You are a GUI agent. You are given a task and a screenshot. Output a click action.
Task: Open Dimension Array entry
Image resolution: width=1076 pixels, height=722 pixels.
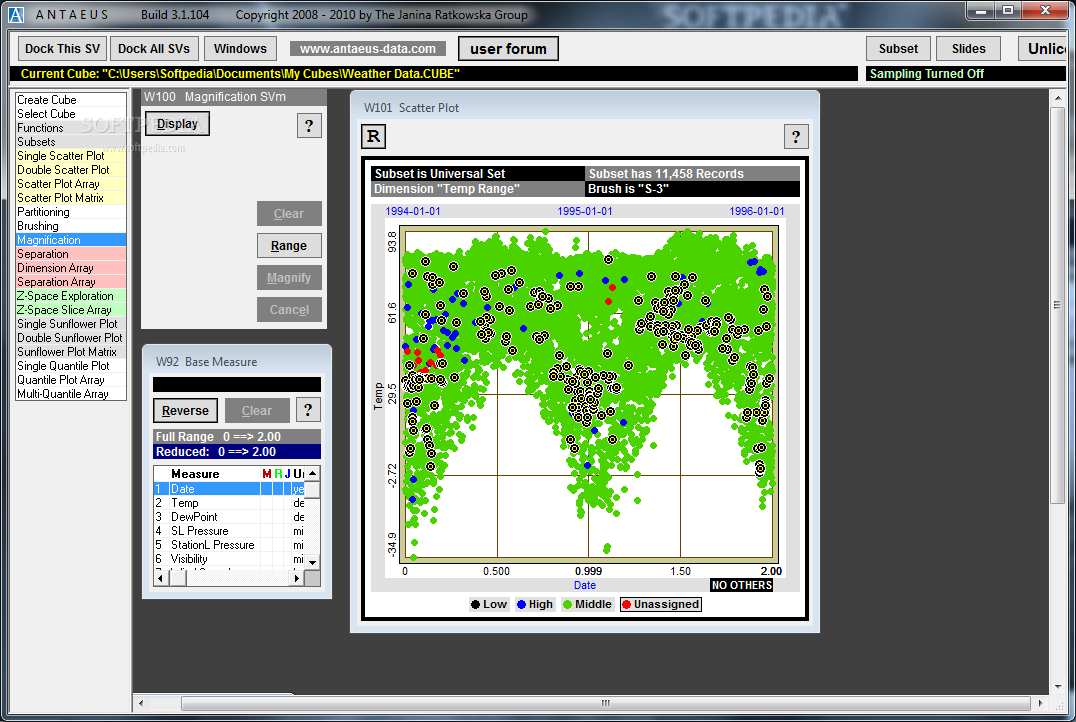click(x=71, y=268)
